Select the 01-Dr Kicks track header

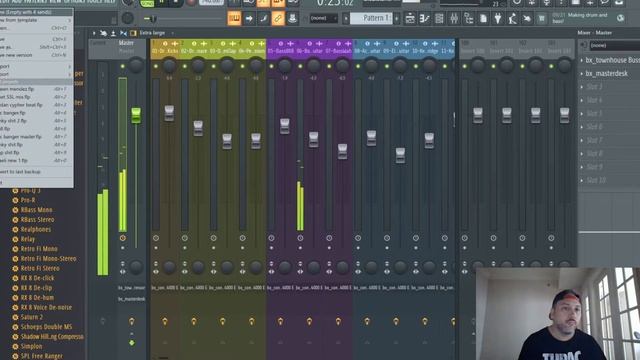point(165,49)
